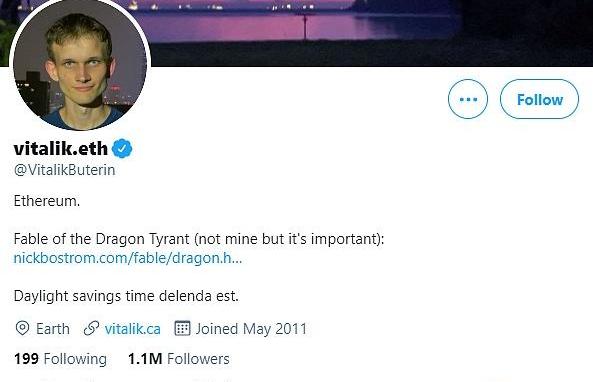
Task: Click the calendar icon beside Joined
Action: point(182,328)
